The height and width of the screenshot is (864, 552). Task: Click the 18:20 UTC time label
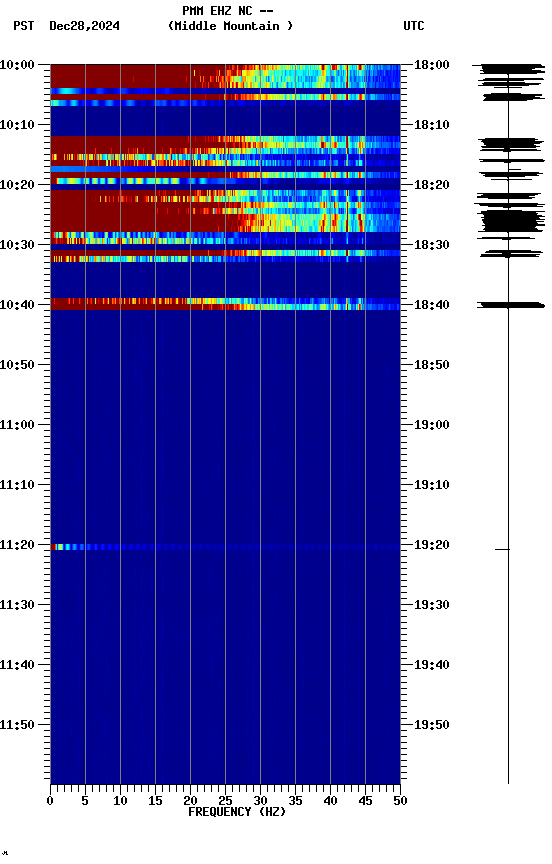click(432, 185)
